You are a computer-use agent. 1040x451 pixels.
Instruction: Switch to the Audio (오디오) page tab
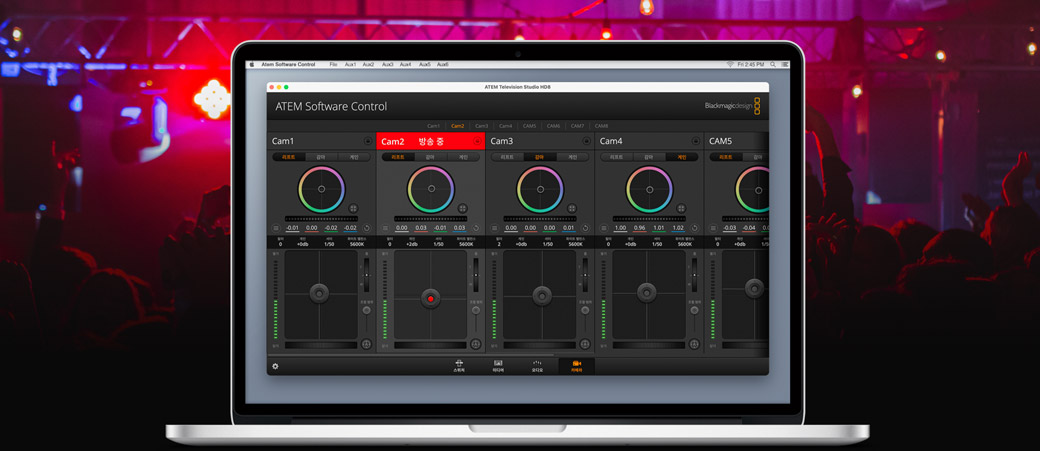coord(537,366)
